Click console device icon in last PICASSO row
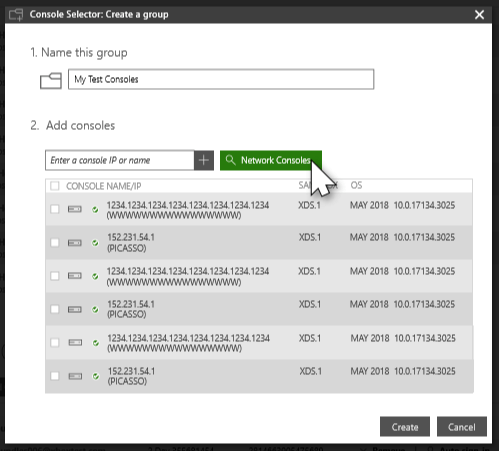The image size is (499, 451). [75, 376]
